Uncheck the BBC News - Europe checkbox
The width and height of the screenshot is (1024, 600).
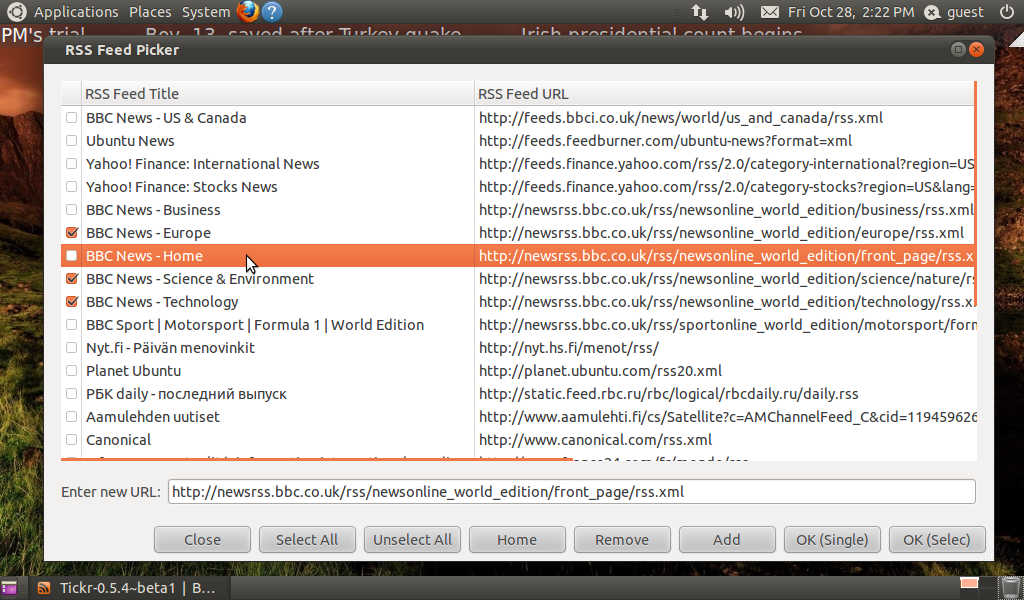pyautogui.click(x=71, y=233)
